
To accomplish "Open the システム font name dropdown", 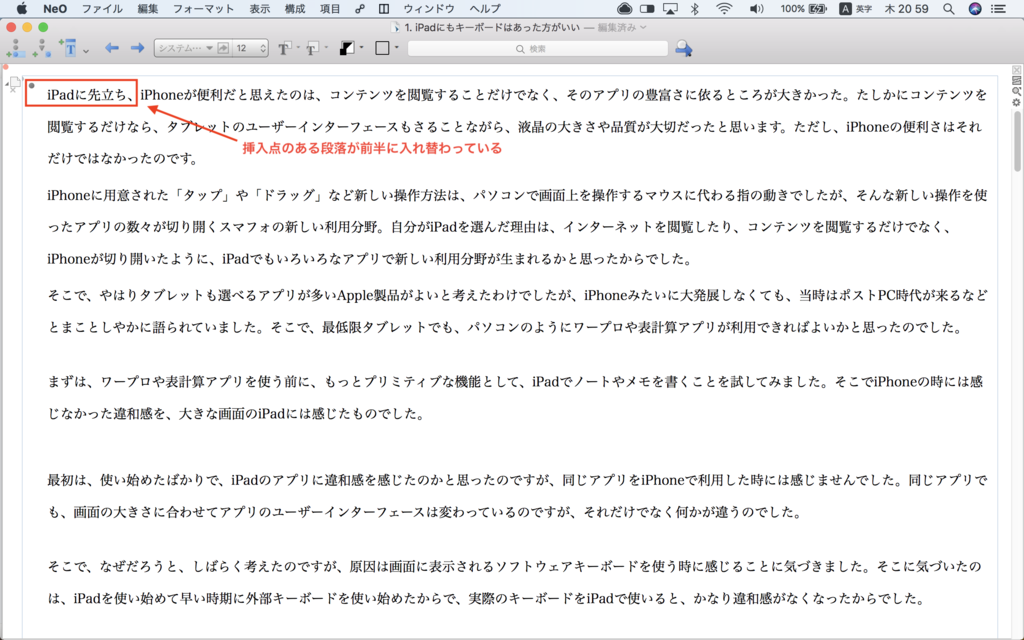I will (185, 48).
